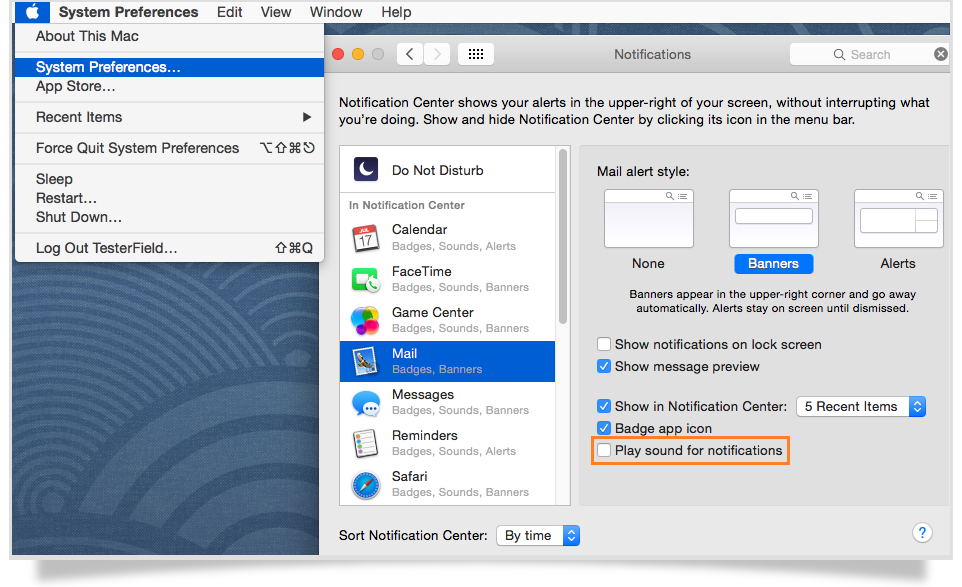Choose Restart… from the Apple menu
The width and height of the screenshot is (962, 587).
click(x=169, y=198)
